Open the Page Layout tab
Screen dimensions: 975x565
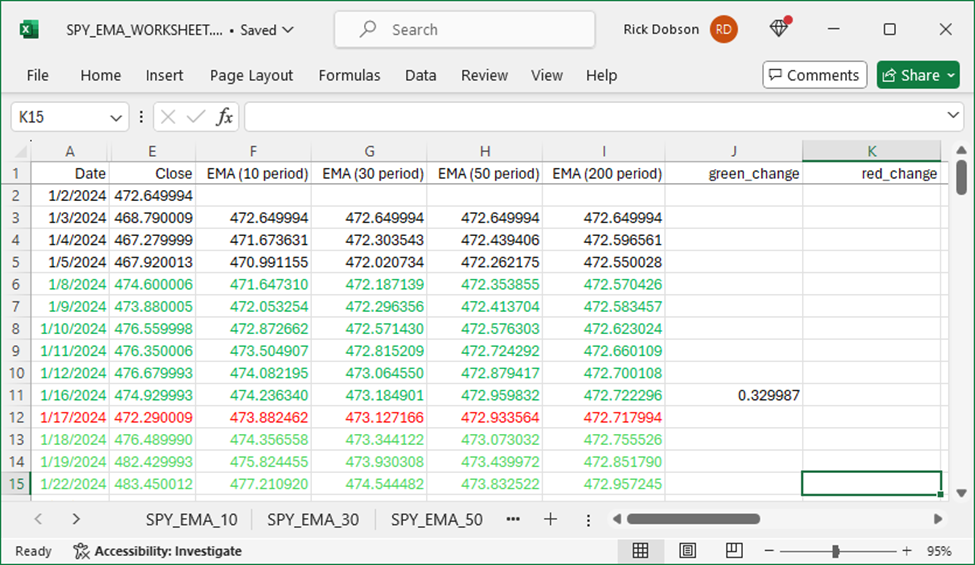[251, 75]
